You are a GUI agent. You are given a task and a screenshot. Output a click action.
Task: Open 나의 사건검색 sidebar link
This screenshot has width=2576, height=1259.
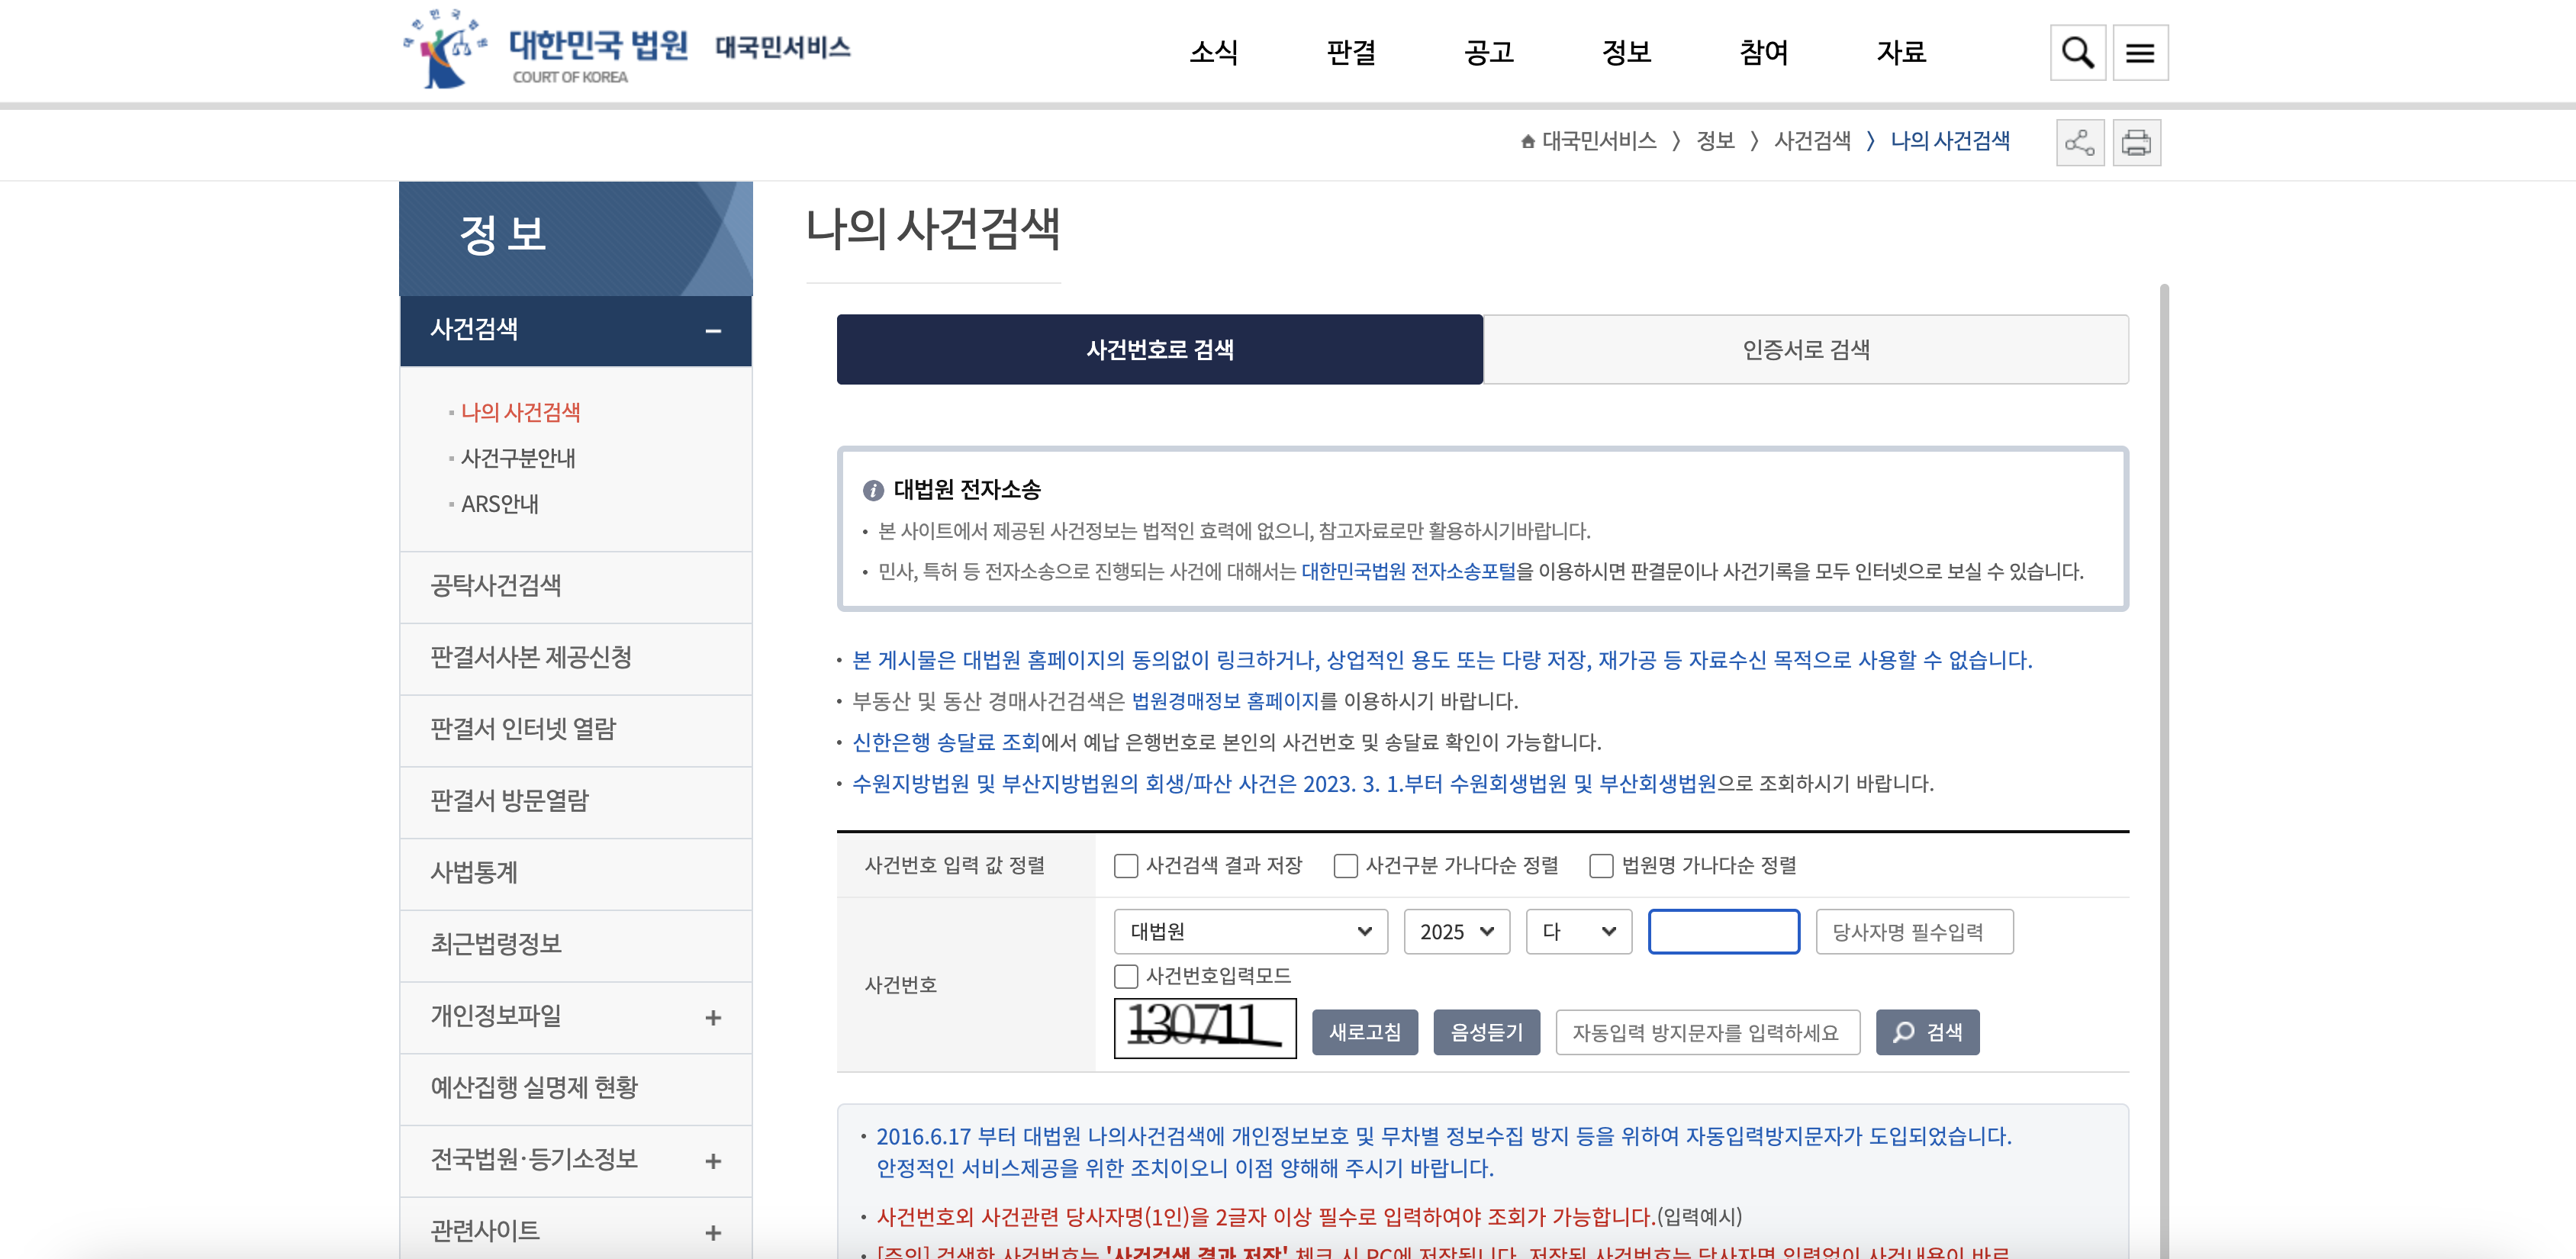coord(520,412)
